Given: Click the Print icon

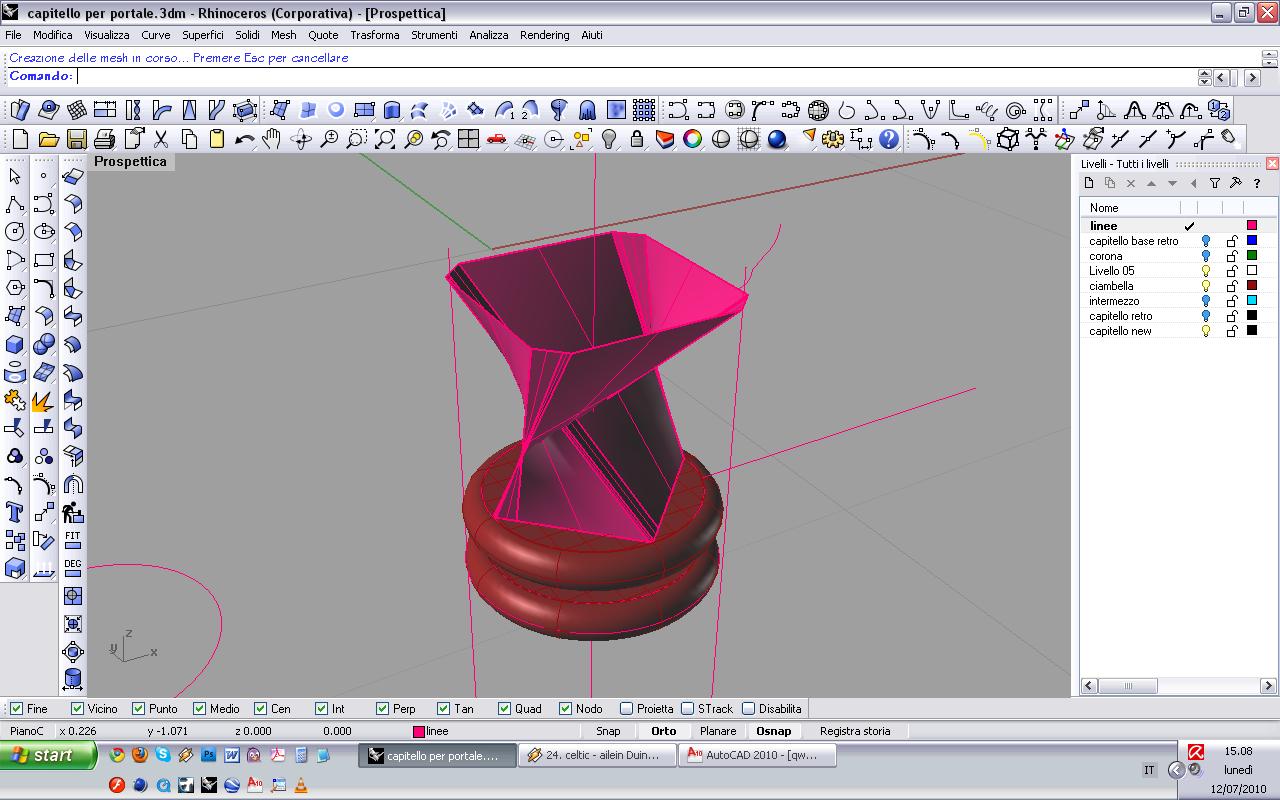Looking at the screenshot, I should [104, 139].
